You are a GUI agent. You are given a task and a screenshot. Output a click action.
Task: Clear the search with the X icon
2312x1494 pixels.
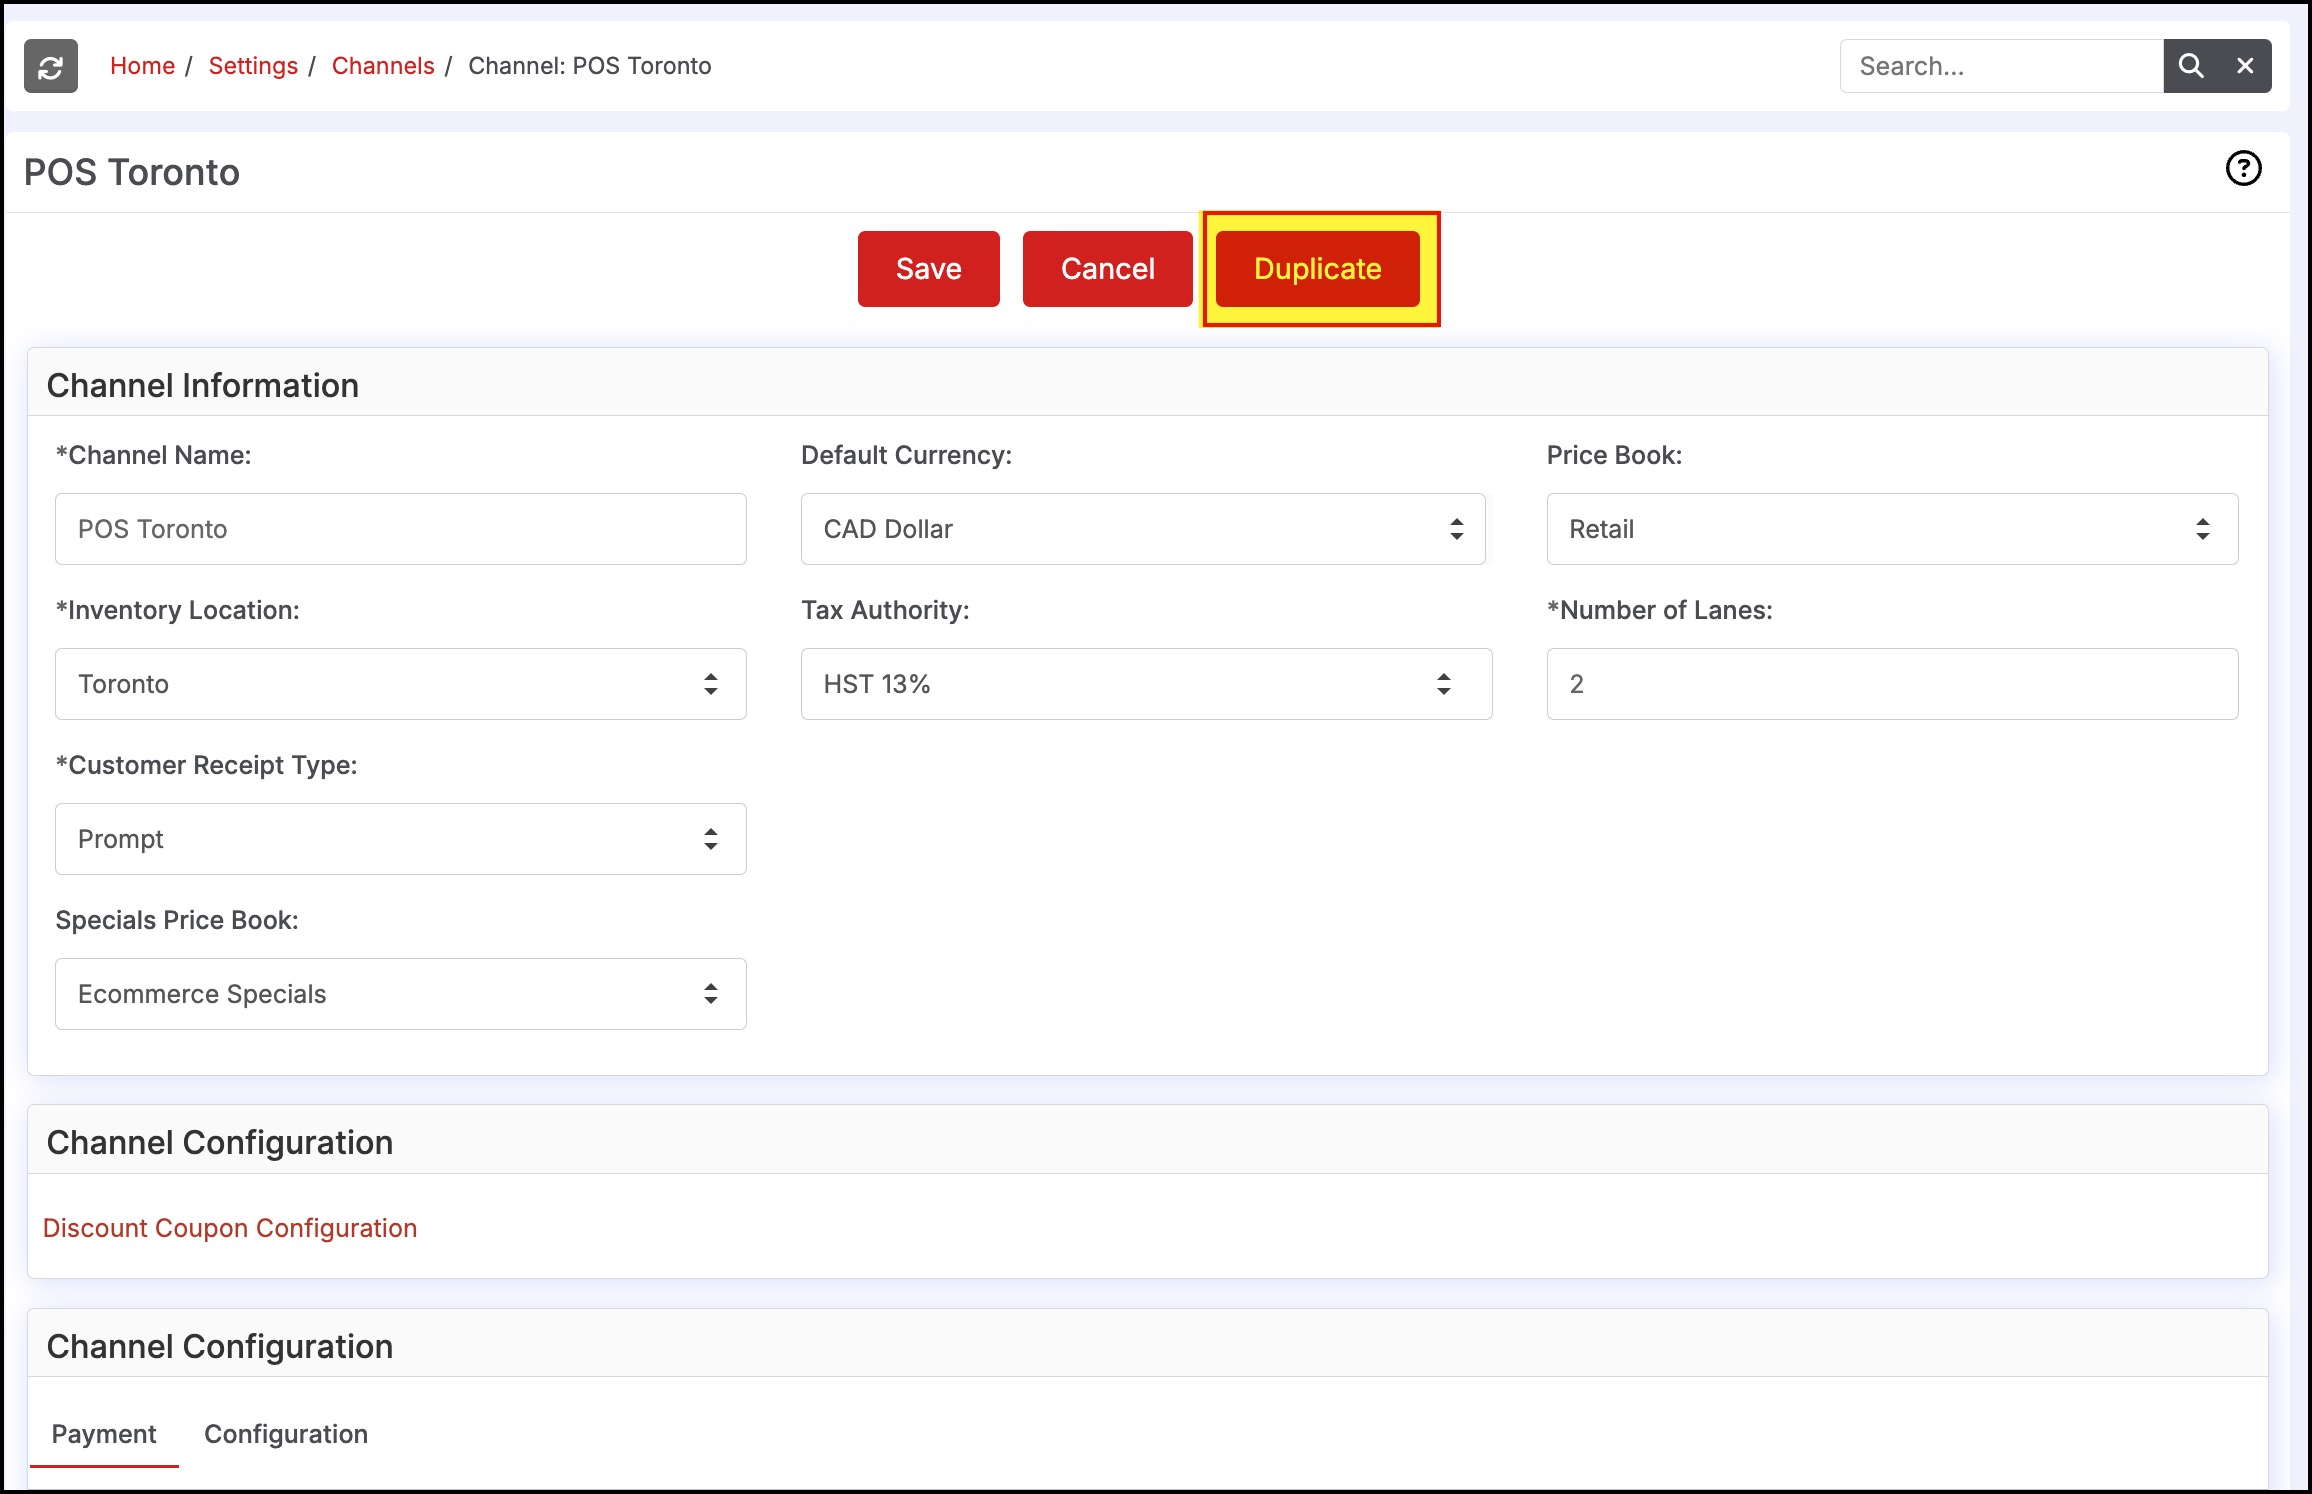click(2245, 66)
